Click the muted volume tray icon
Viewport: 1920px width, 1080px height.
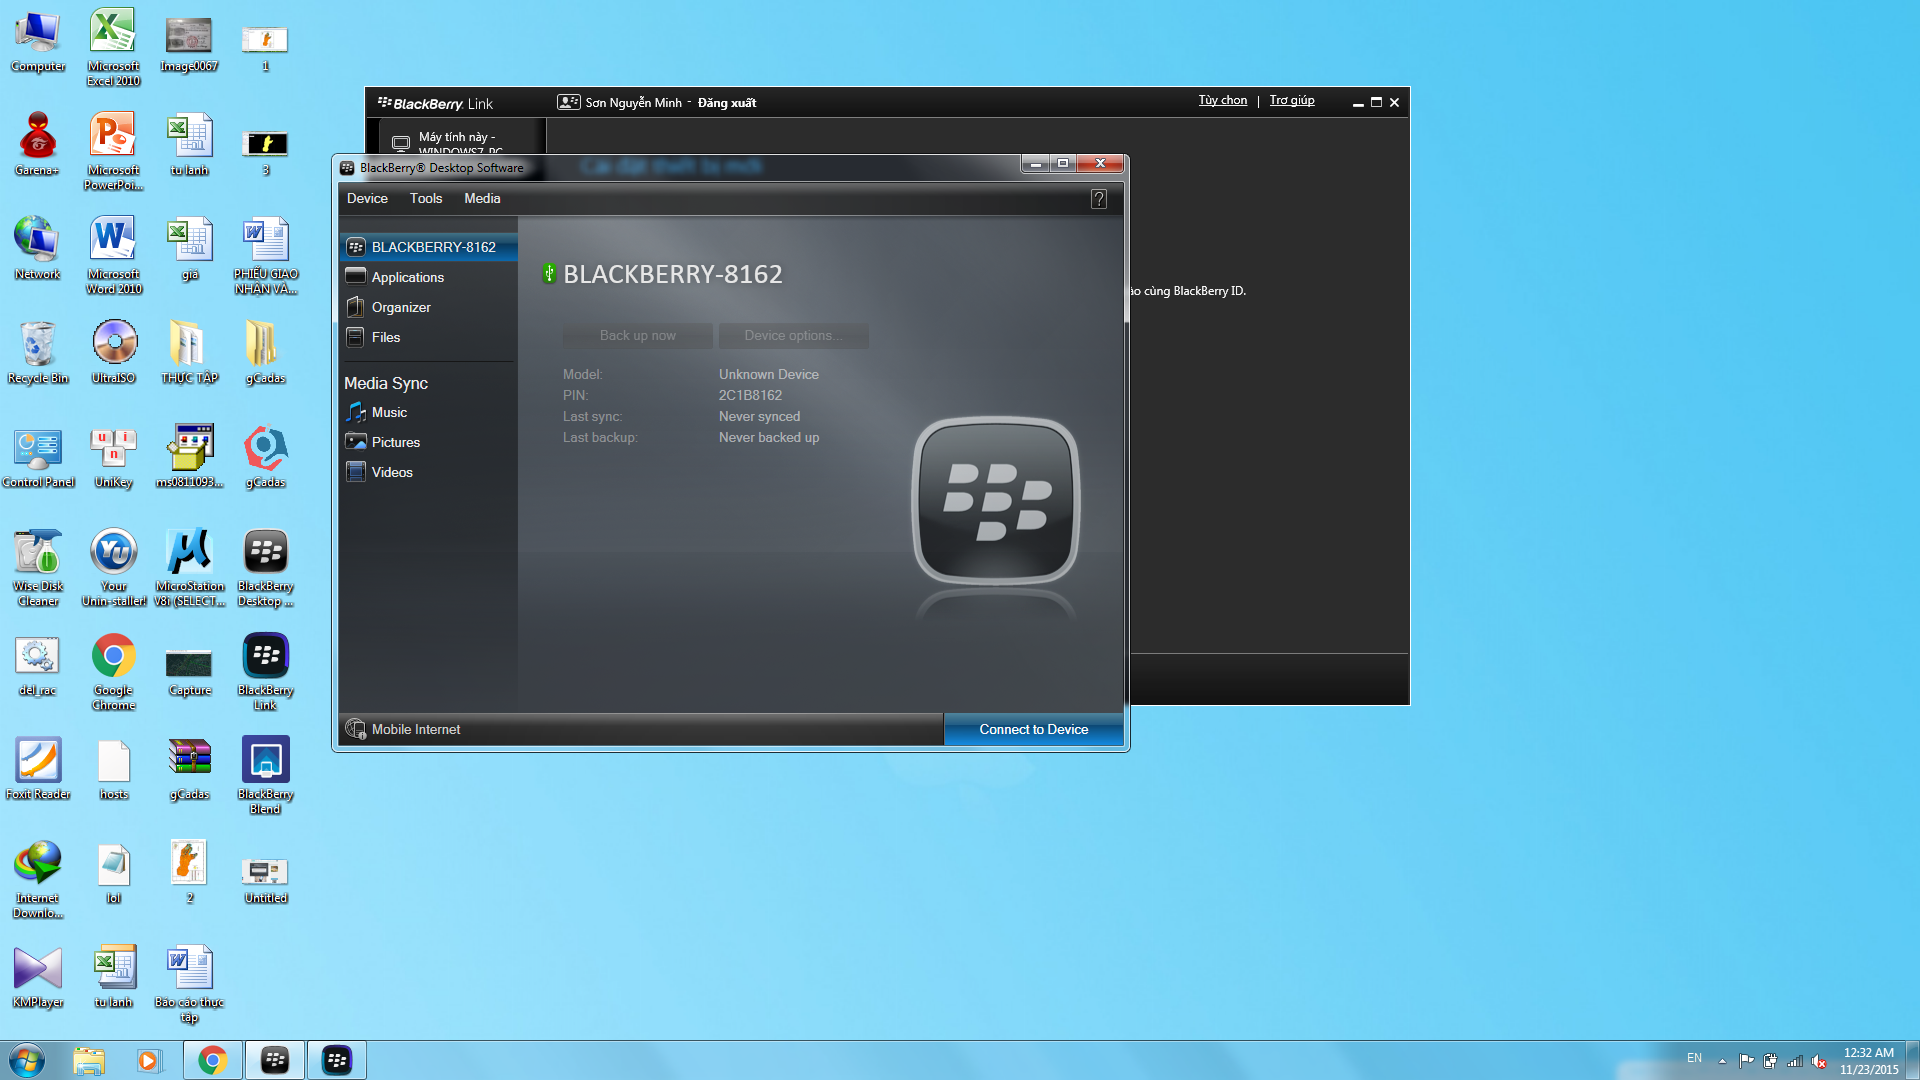point(1819,1061)
